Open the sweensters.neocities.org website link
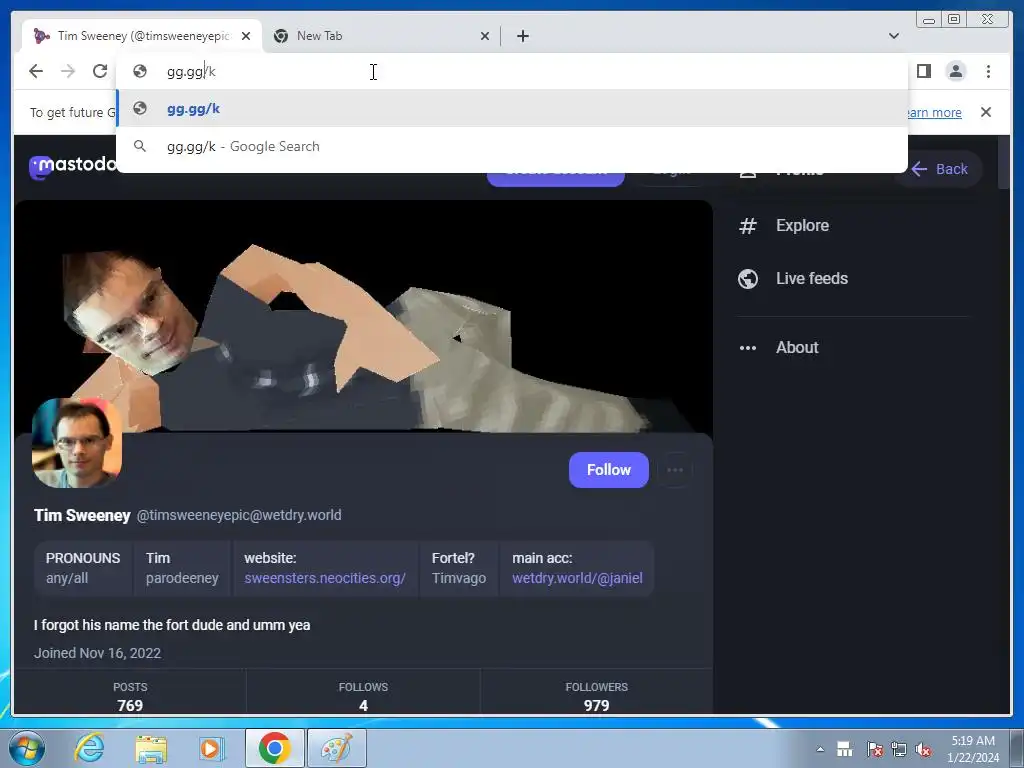The height and width of the screenshot is (768, 1024). [325, 578]
